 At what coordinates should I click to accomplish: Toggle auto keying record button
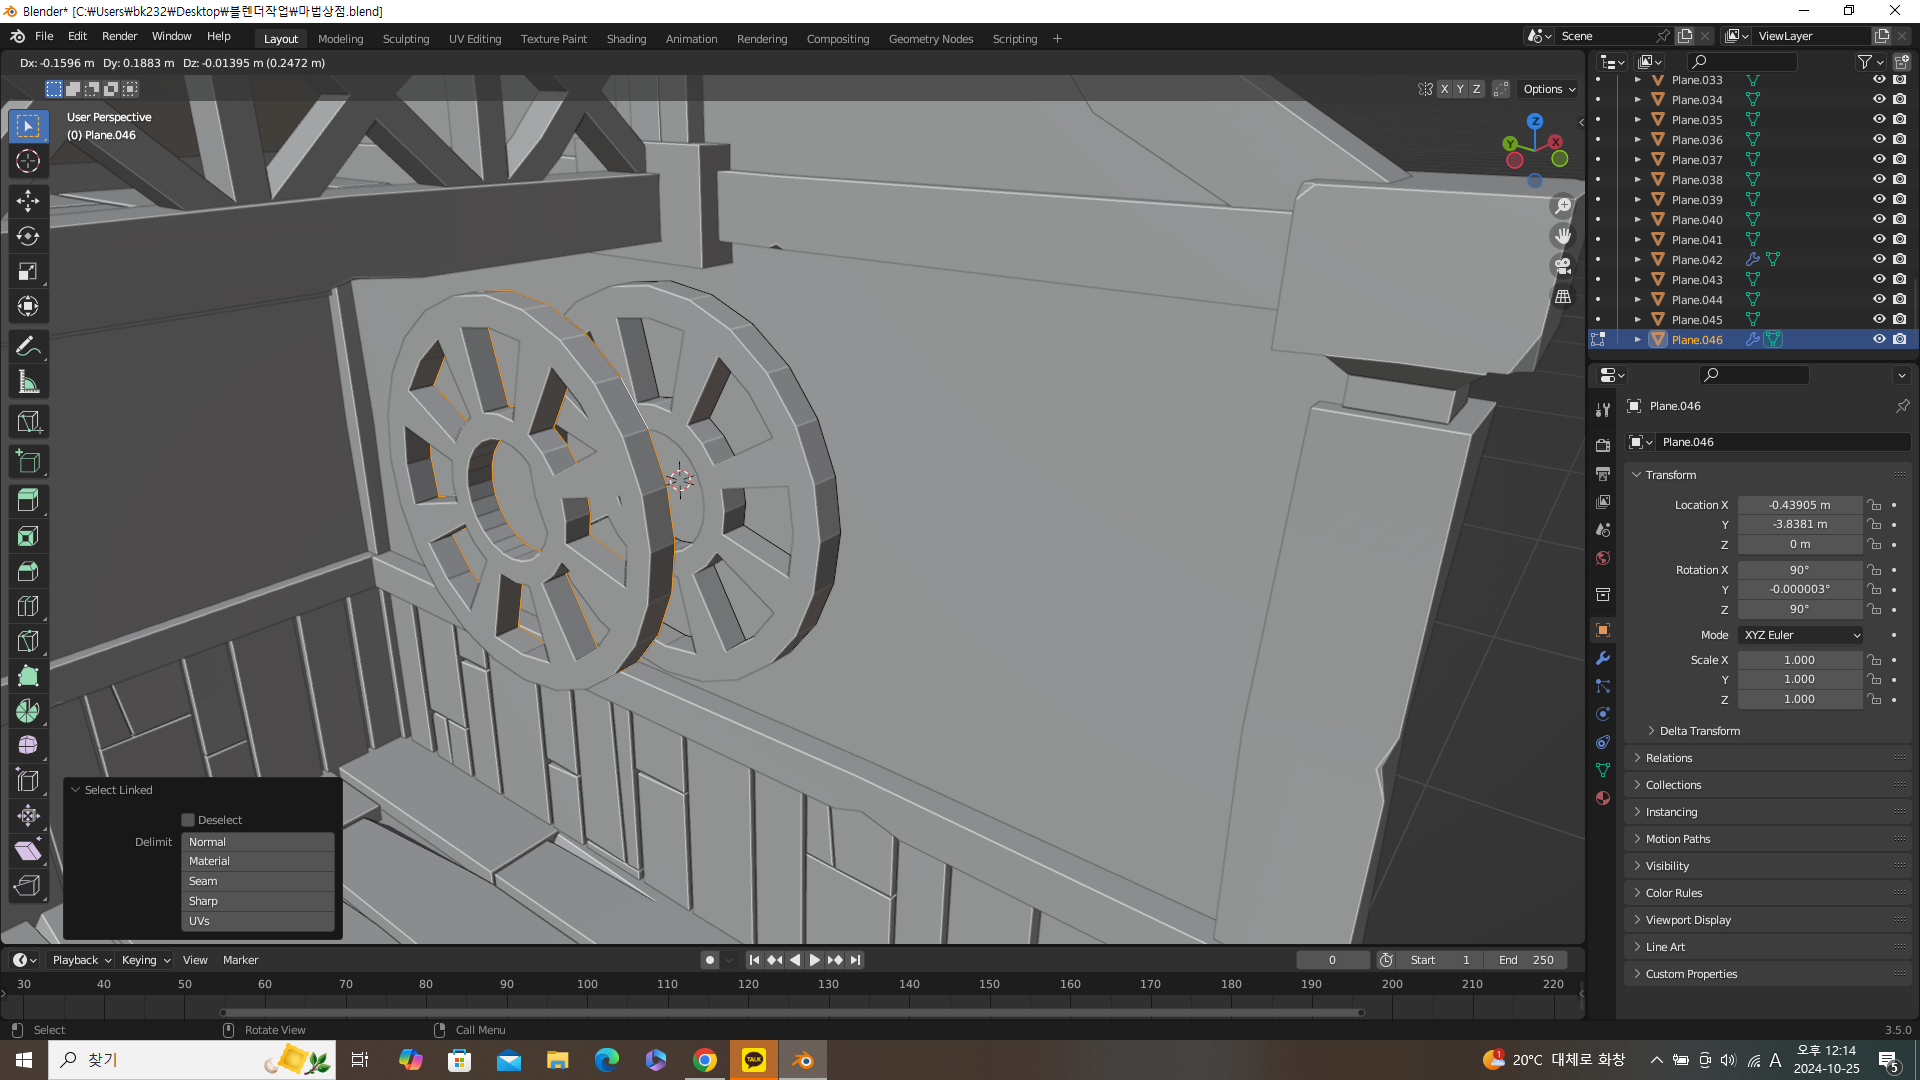click(710, 960)
